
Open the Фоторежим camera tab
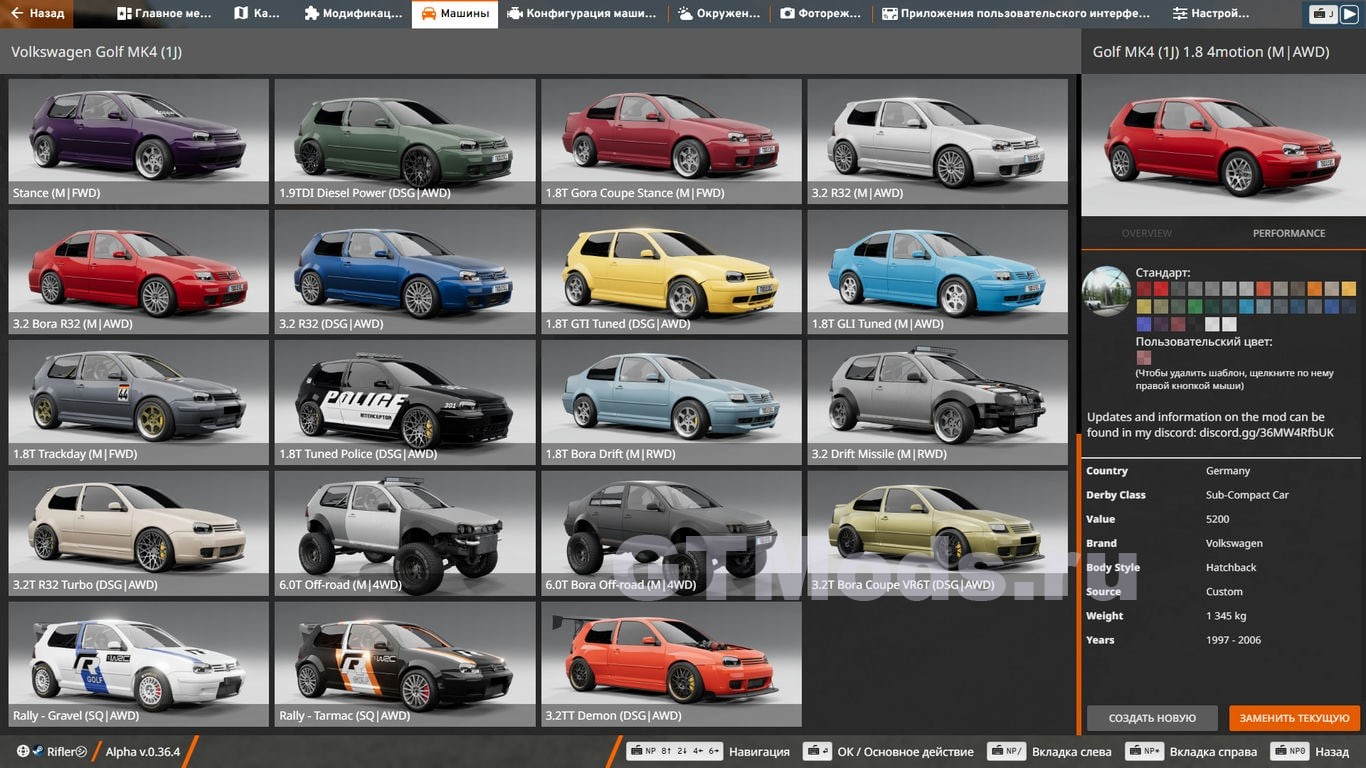821,14
